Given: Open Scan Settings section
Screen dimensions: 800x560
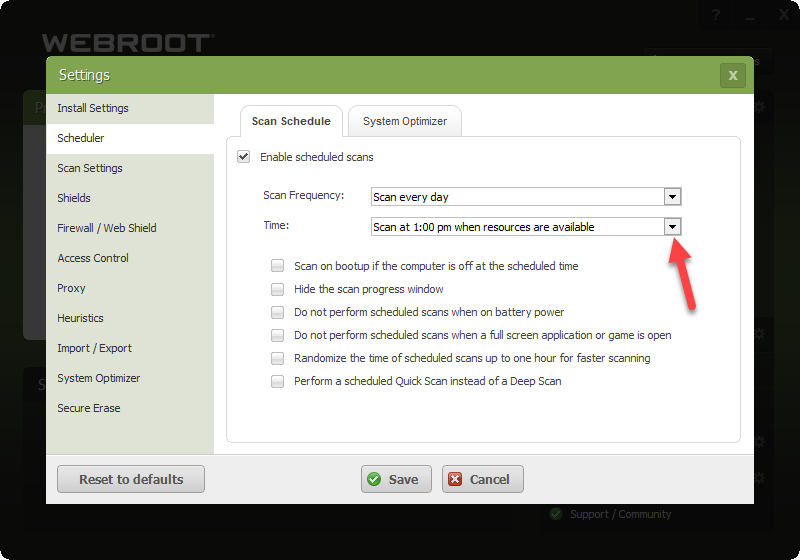Looking at the screenshot, I should [130, 168].
